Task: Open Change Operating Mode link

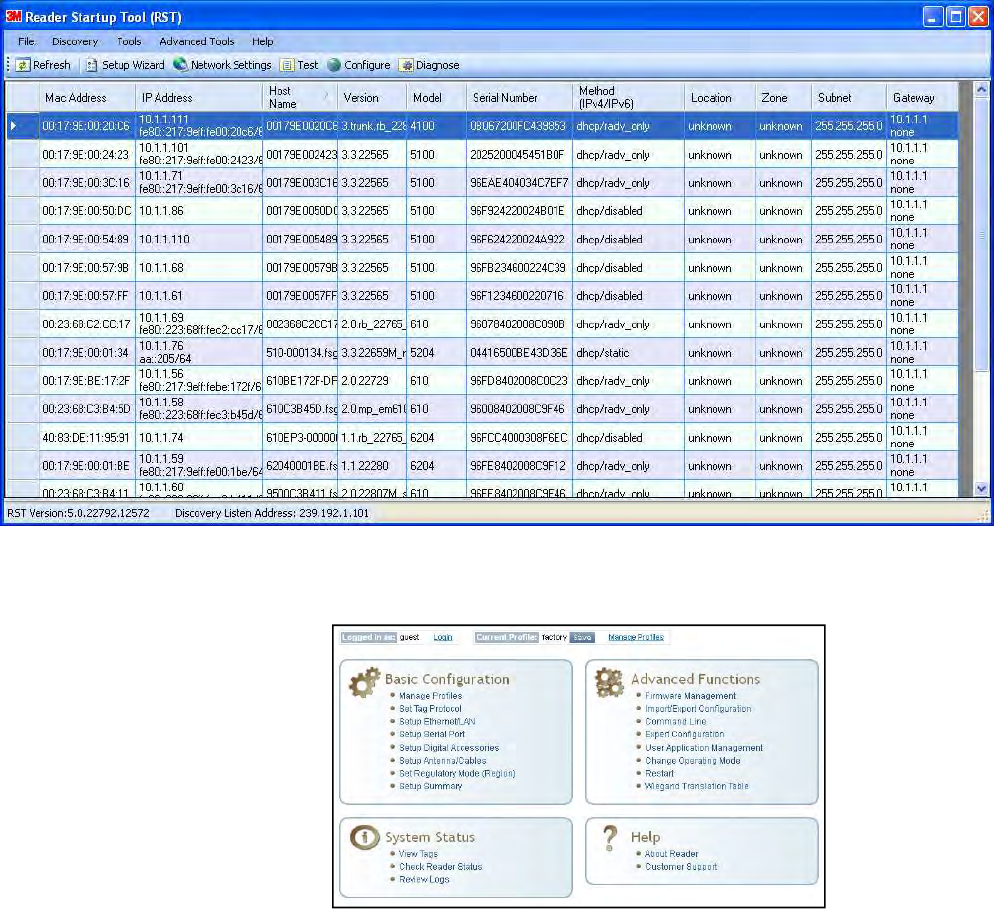Action: coord(692,761)
